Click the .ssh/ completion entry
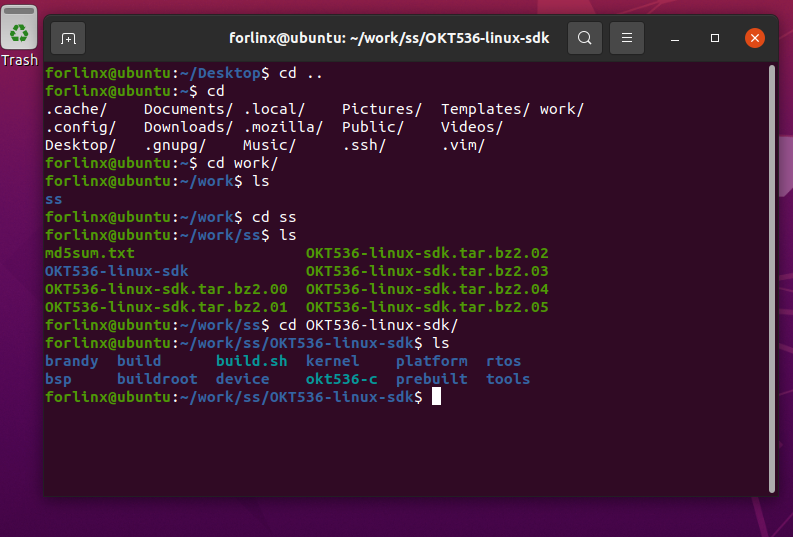The height and width of the screenshot is (537, 793). 364,145
